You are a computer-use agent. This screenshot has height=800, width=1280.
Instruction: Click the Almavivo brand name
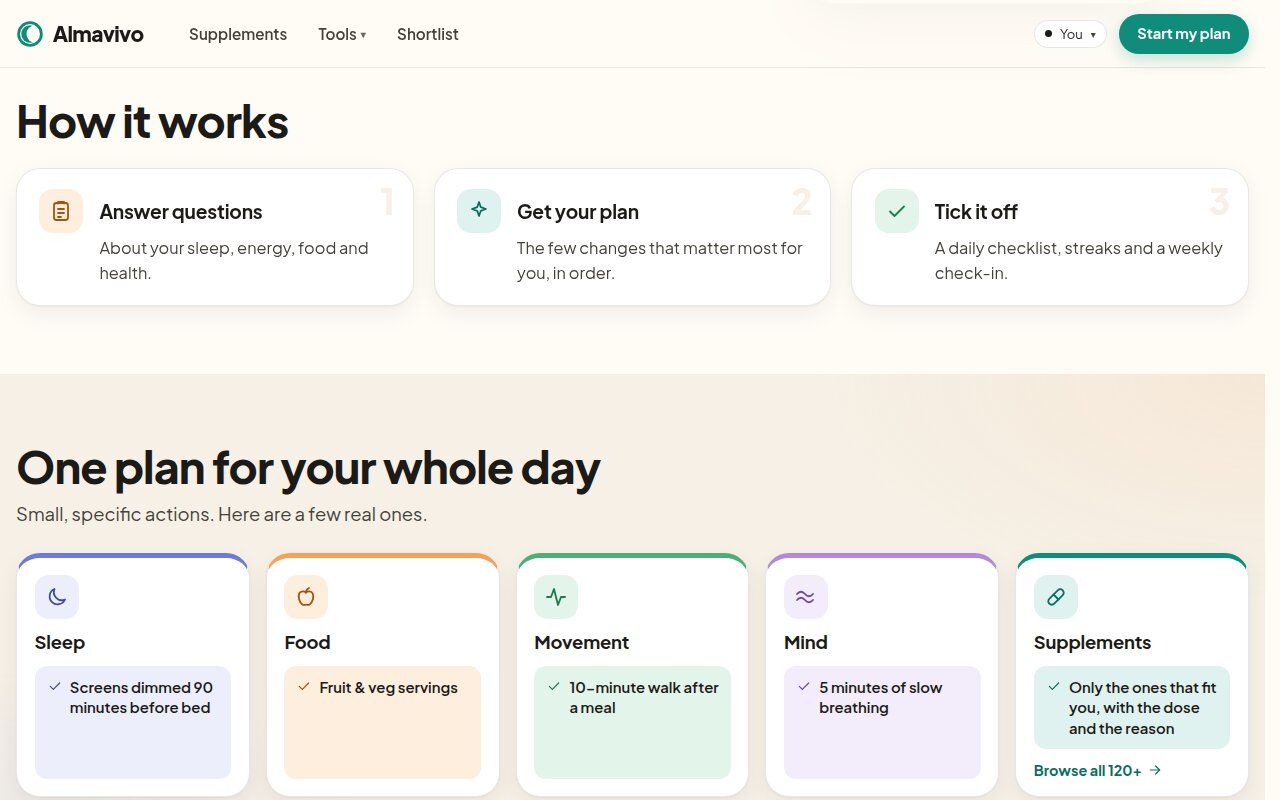coord(98,34)
